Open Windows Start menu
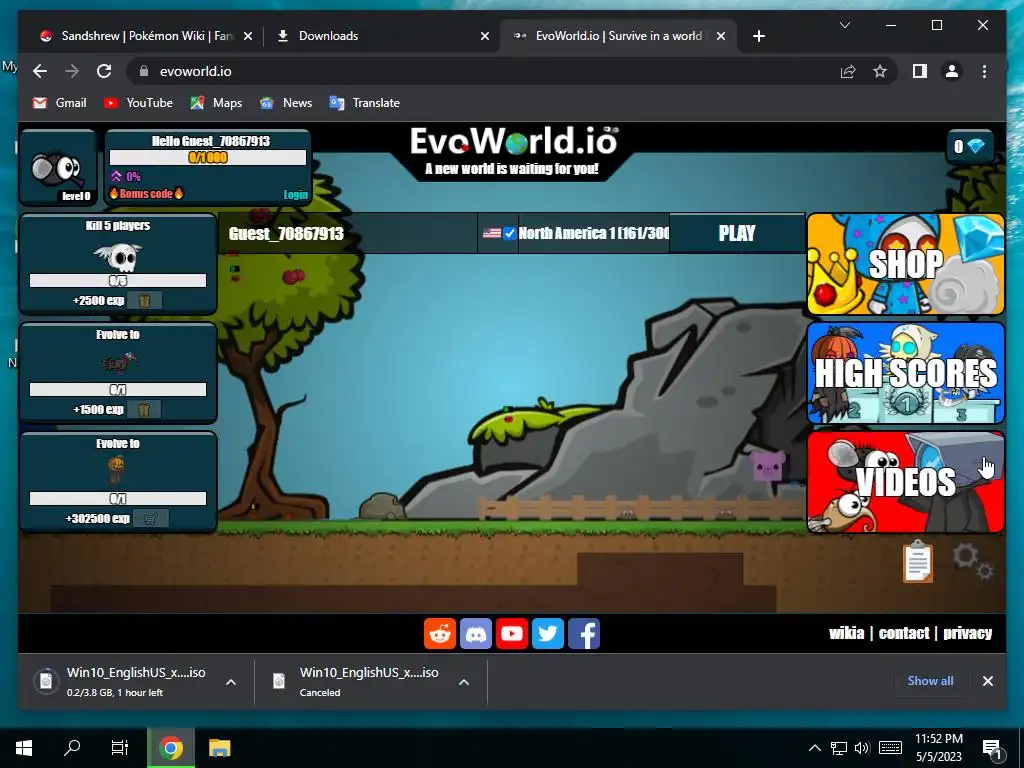 24,748
